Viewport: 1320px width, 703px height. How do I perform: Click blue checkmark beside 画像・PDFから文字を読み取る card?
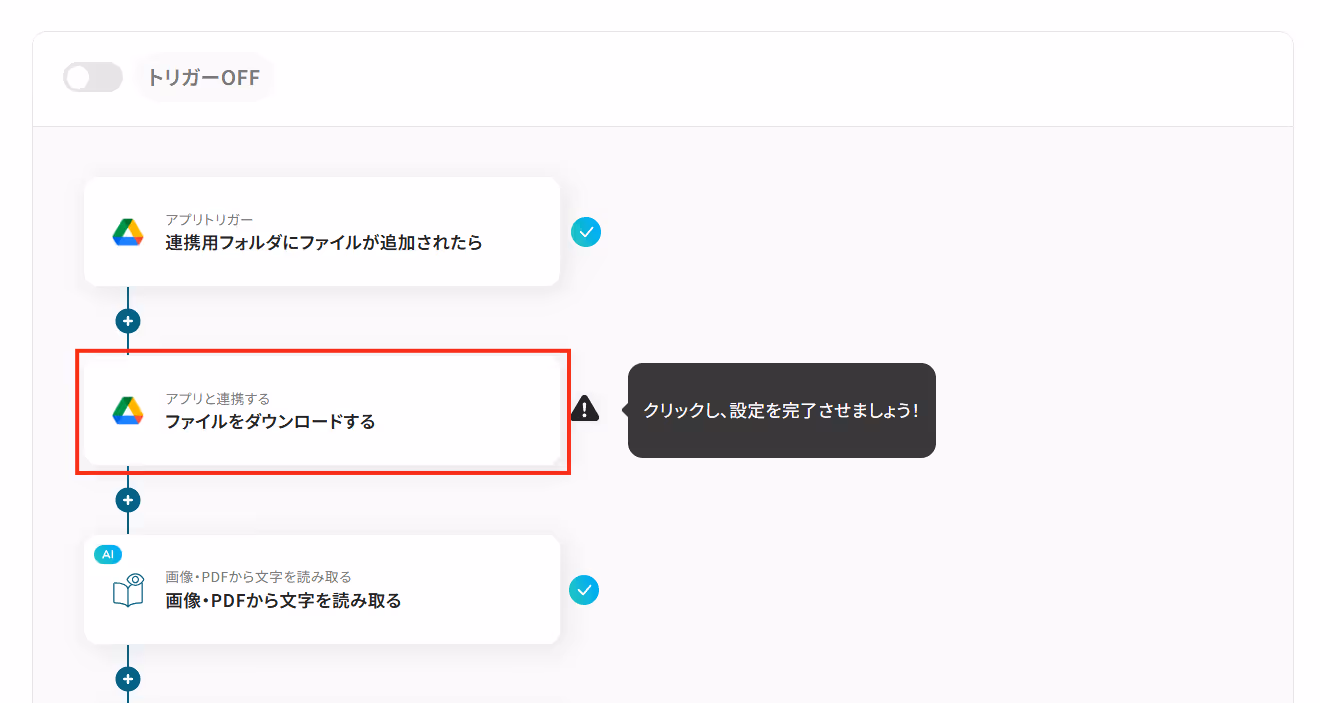click(585, 590)
